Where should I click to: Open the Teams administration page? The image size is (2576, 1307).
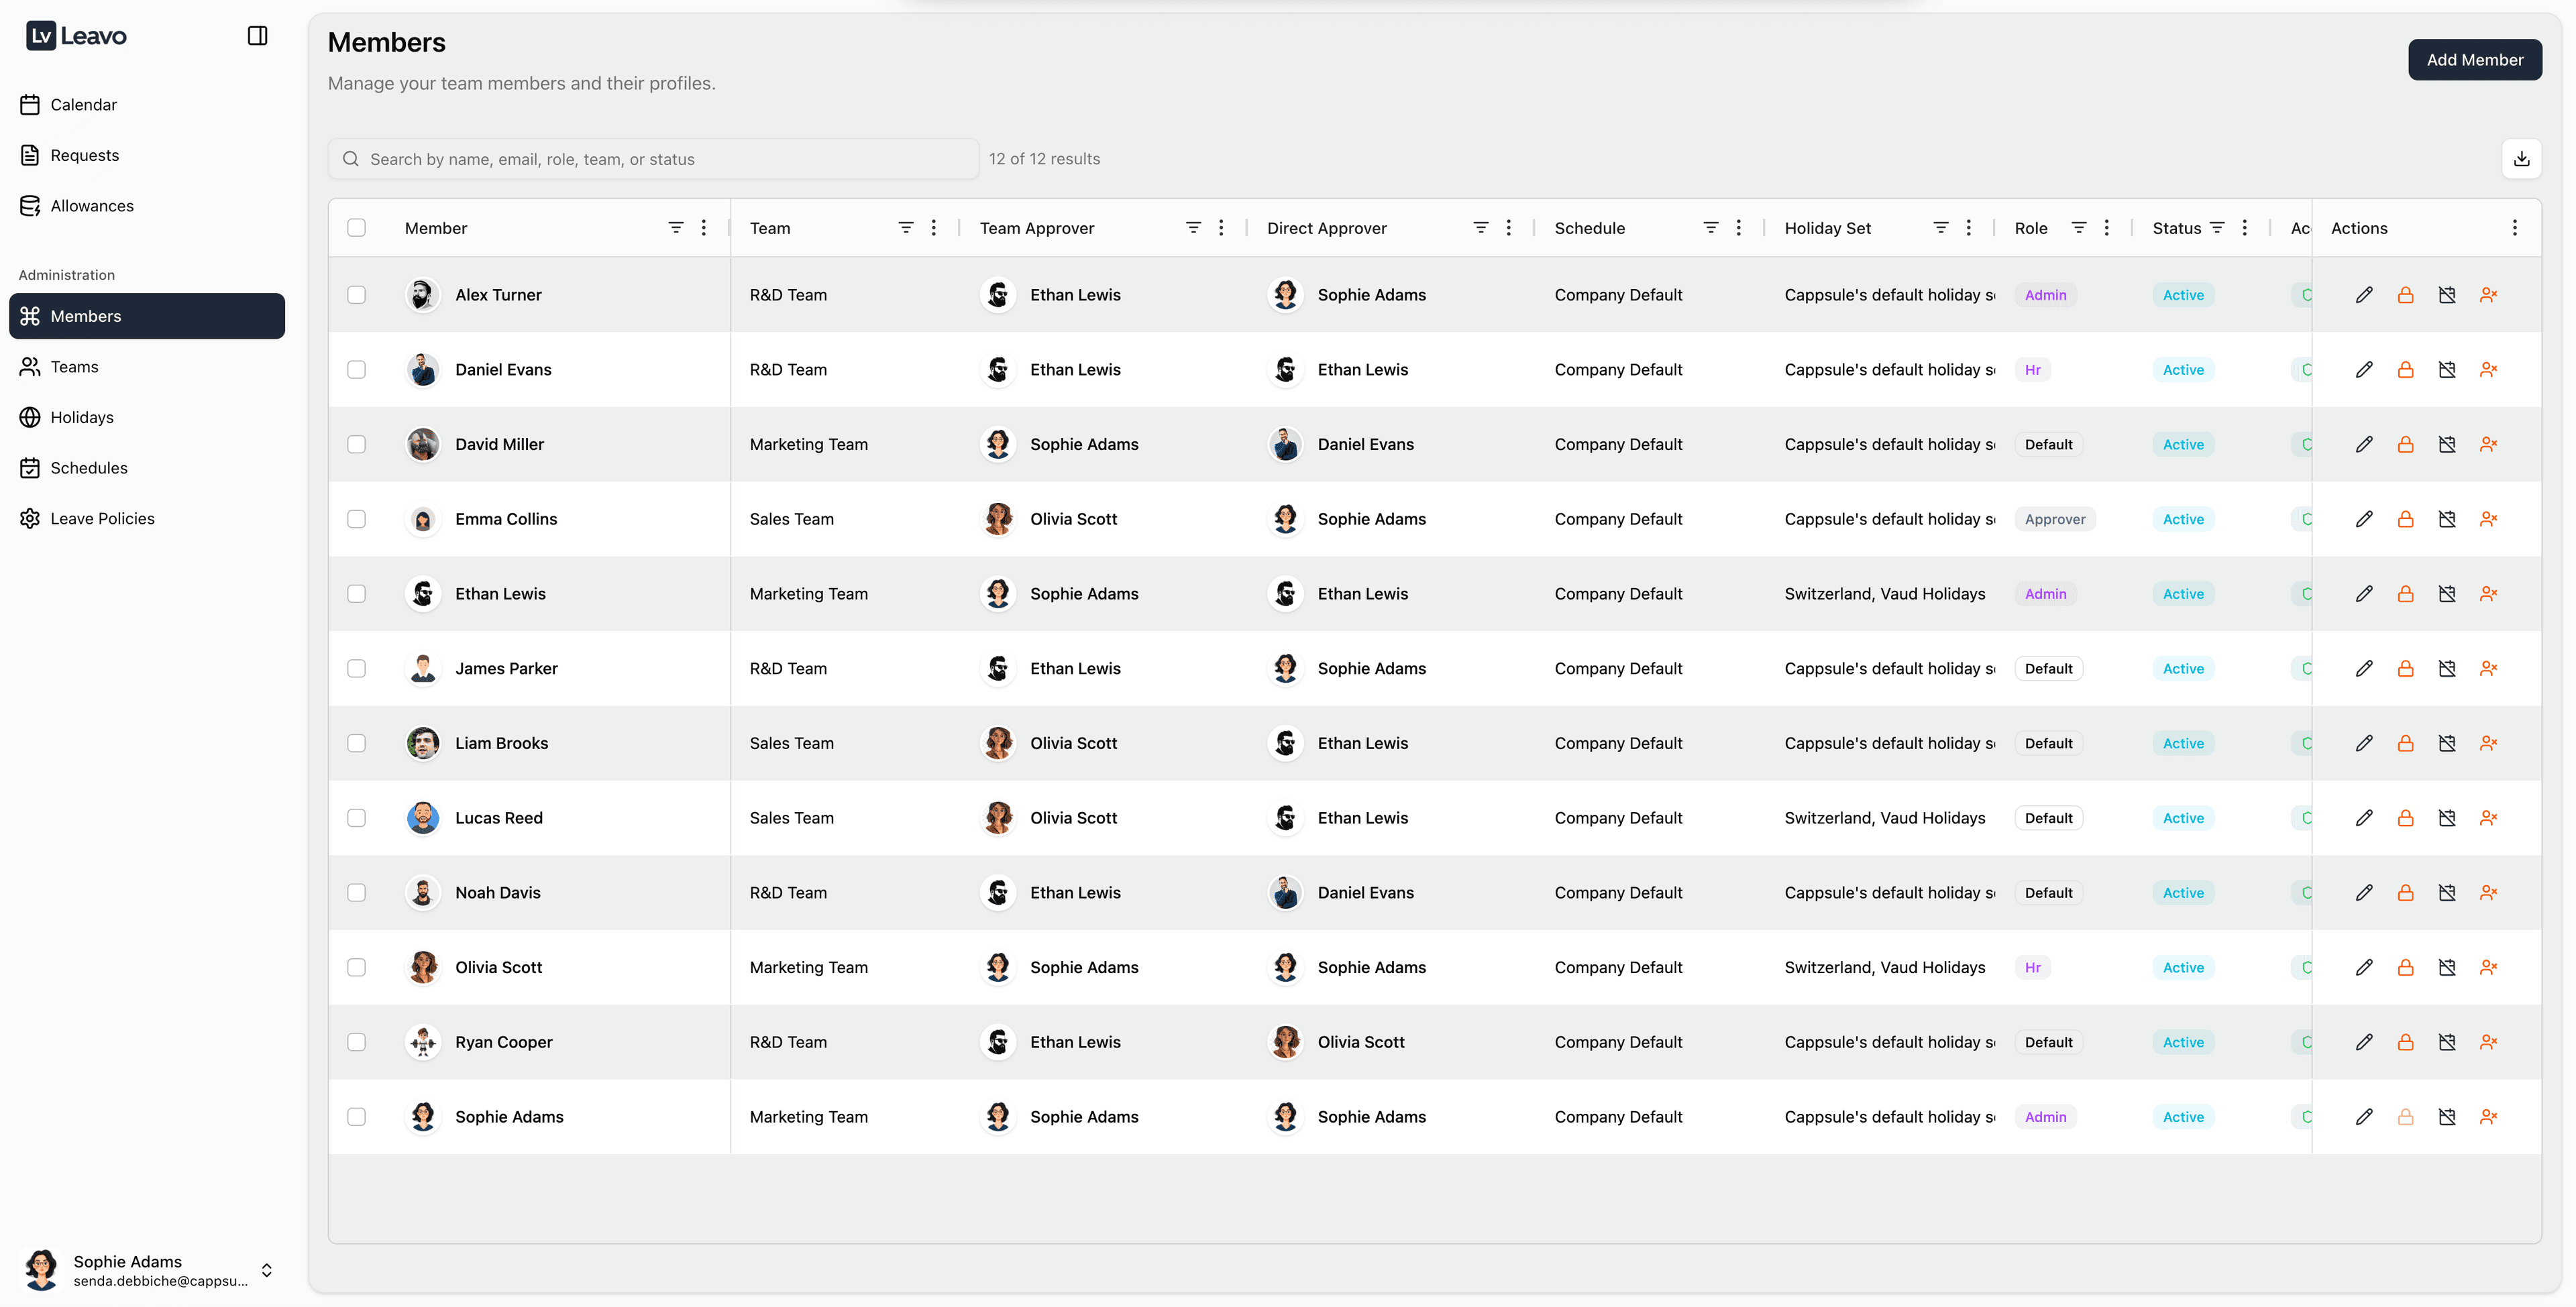pyautogui.click(x=74, y=367)
